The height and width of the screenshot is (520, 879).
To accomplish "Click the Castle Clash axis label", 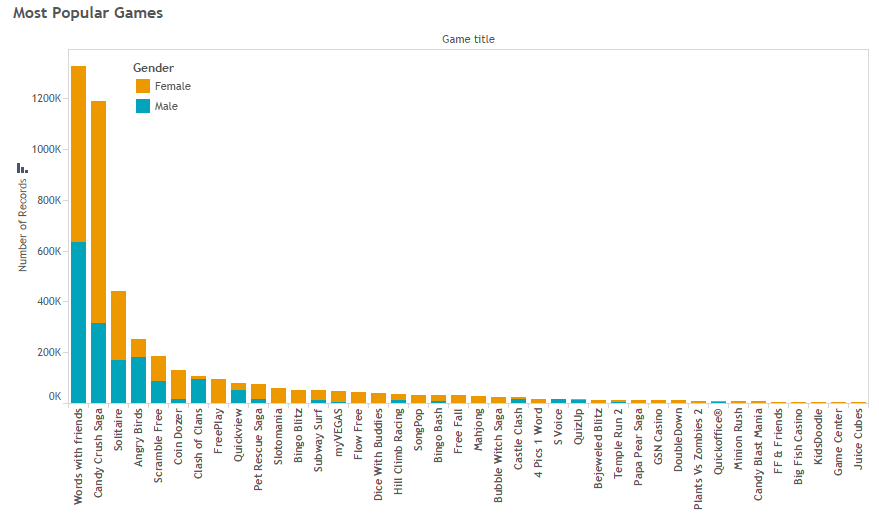I will (x=518, y=439).
